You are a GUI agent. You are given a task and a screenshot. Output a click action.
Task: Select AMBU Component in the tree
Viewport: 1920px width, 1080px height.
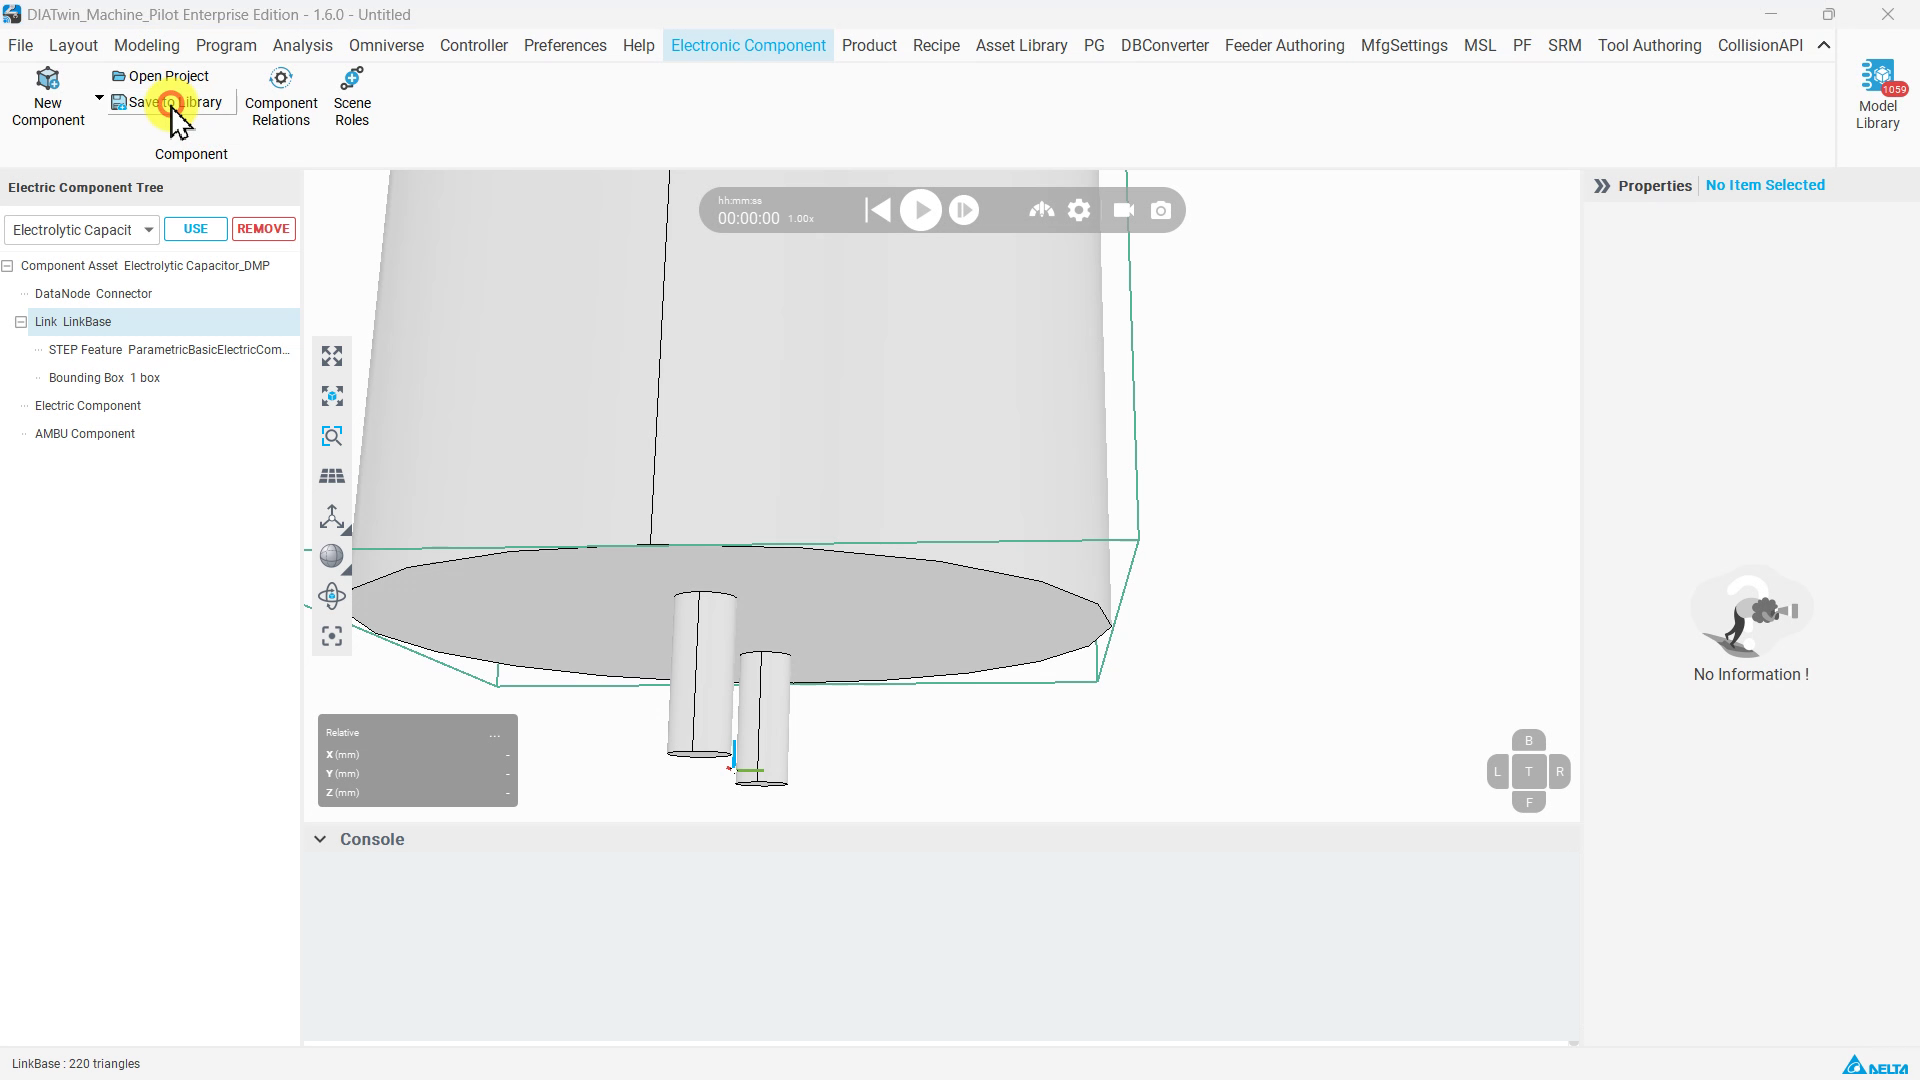point(85,434)
